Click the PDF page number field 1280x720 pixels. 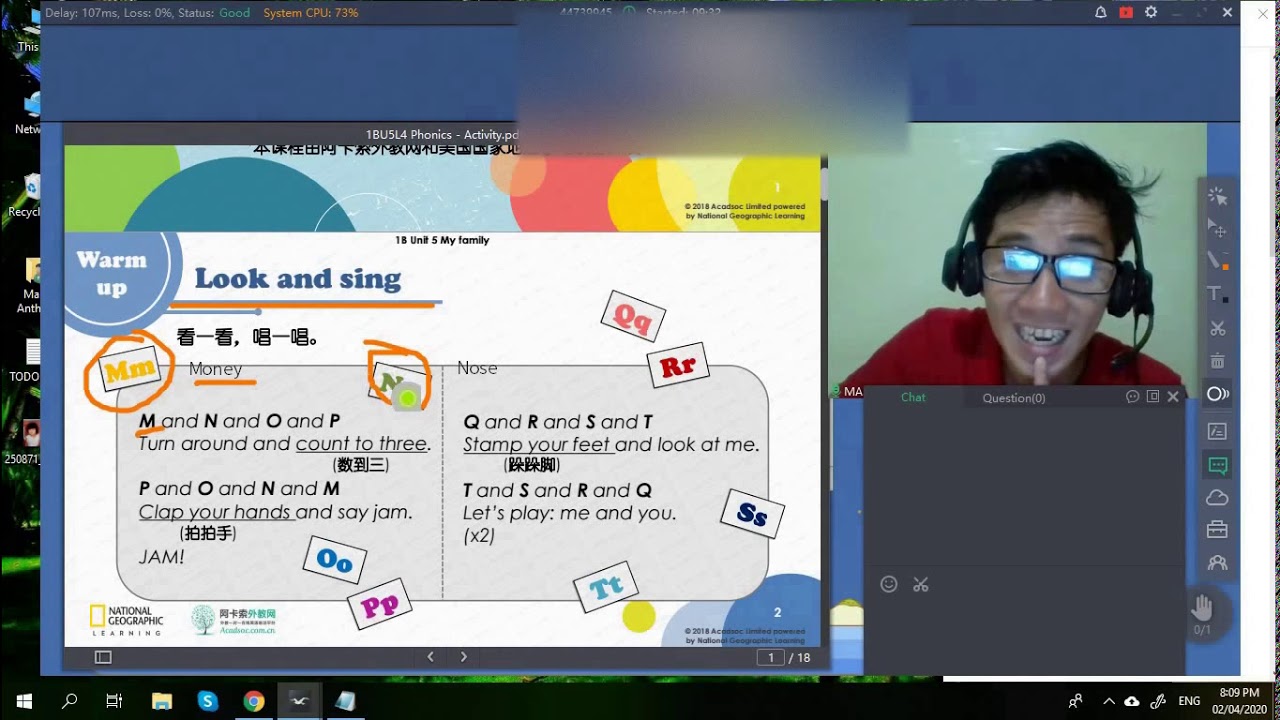coord(770,657)
